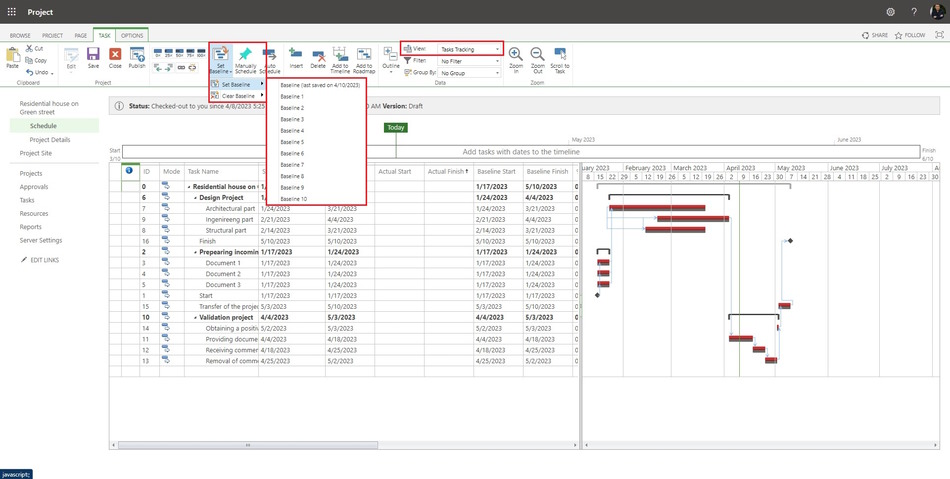Cut the selection with Cut
This screenshot has width=950, height=479.
click(35, 48)
